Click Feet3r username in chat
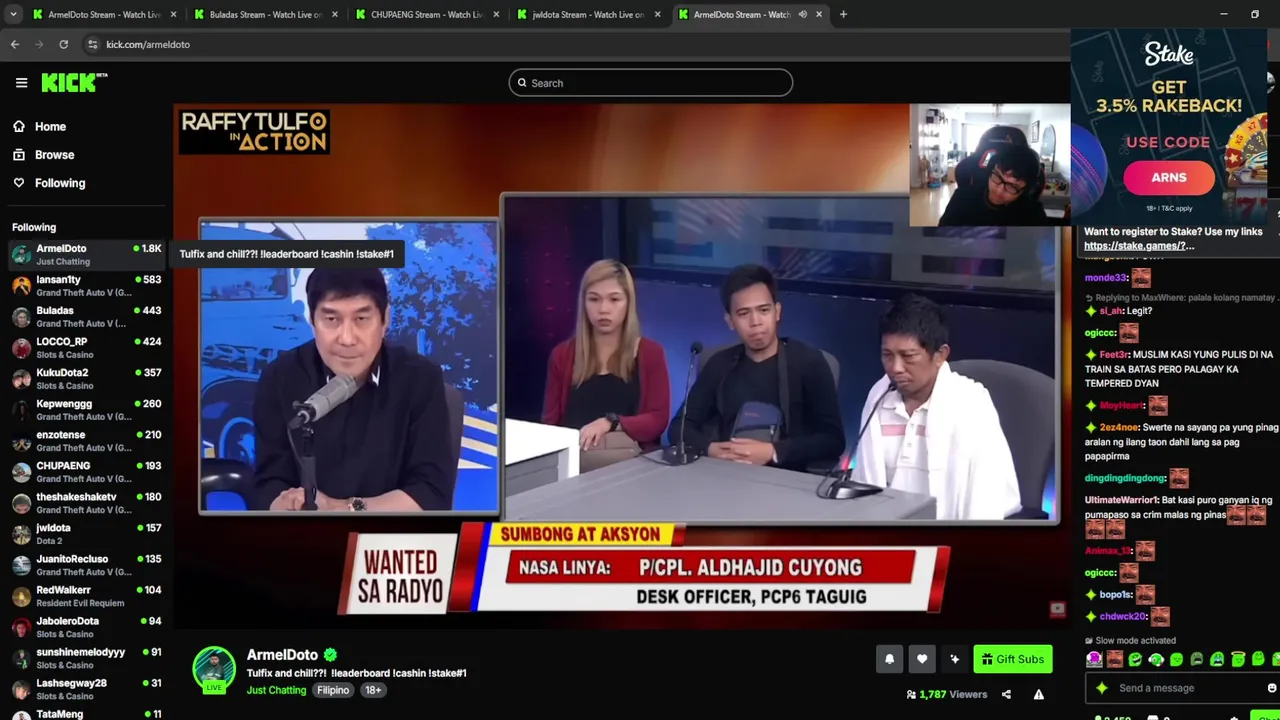This screenshot has width=1280, height=720. point(1114,355)
